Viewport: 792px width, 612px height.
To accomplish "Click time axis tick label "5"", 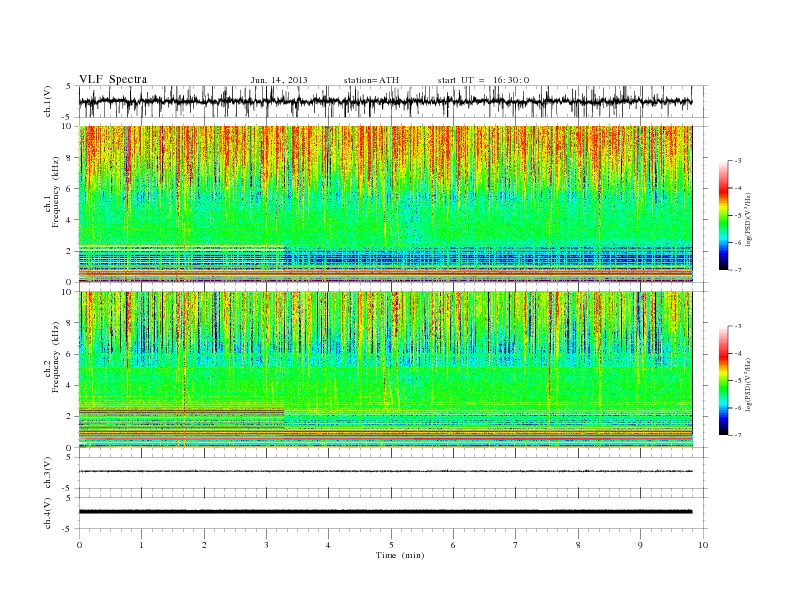I will pyautogui.click(x=391, y=545).
